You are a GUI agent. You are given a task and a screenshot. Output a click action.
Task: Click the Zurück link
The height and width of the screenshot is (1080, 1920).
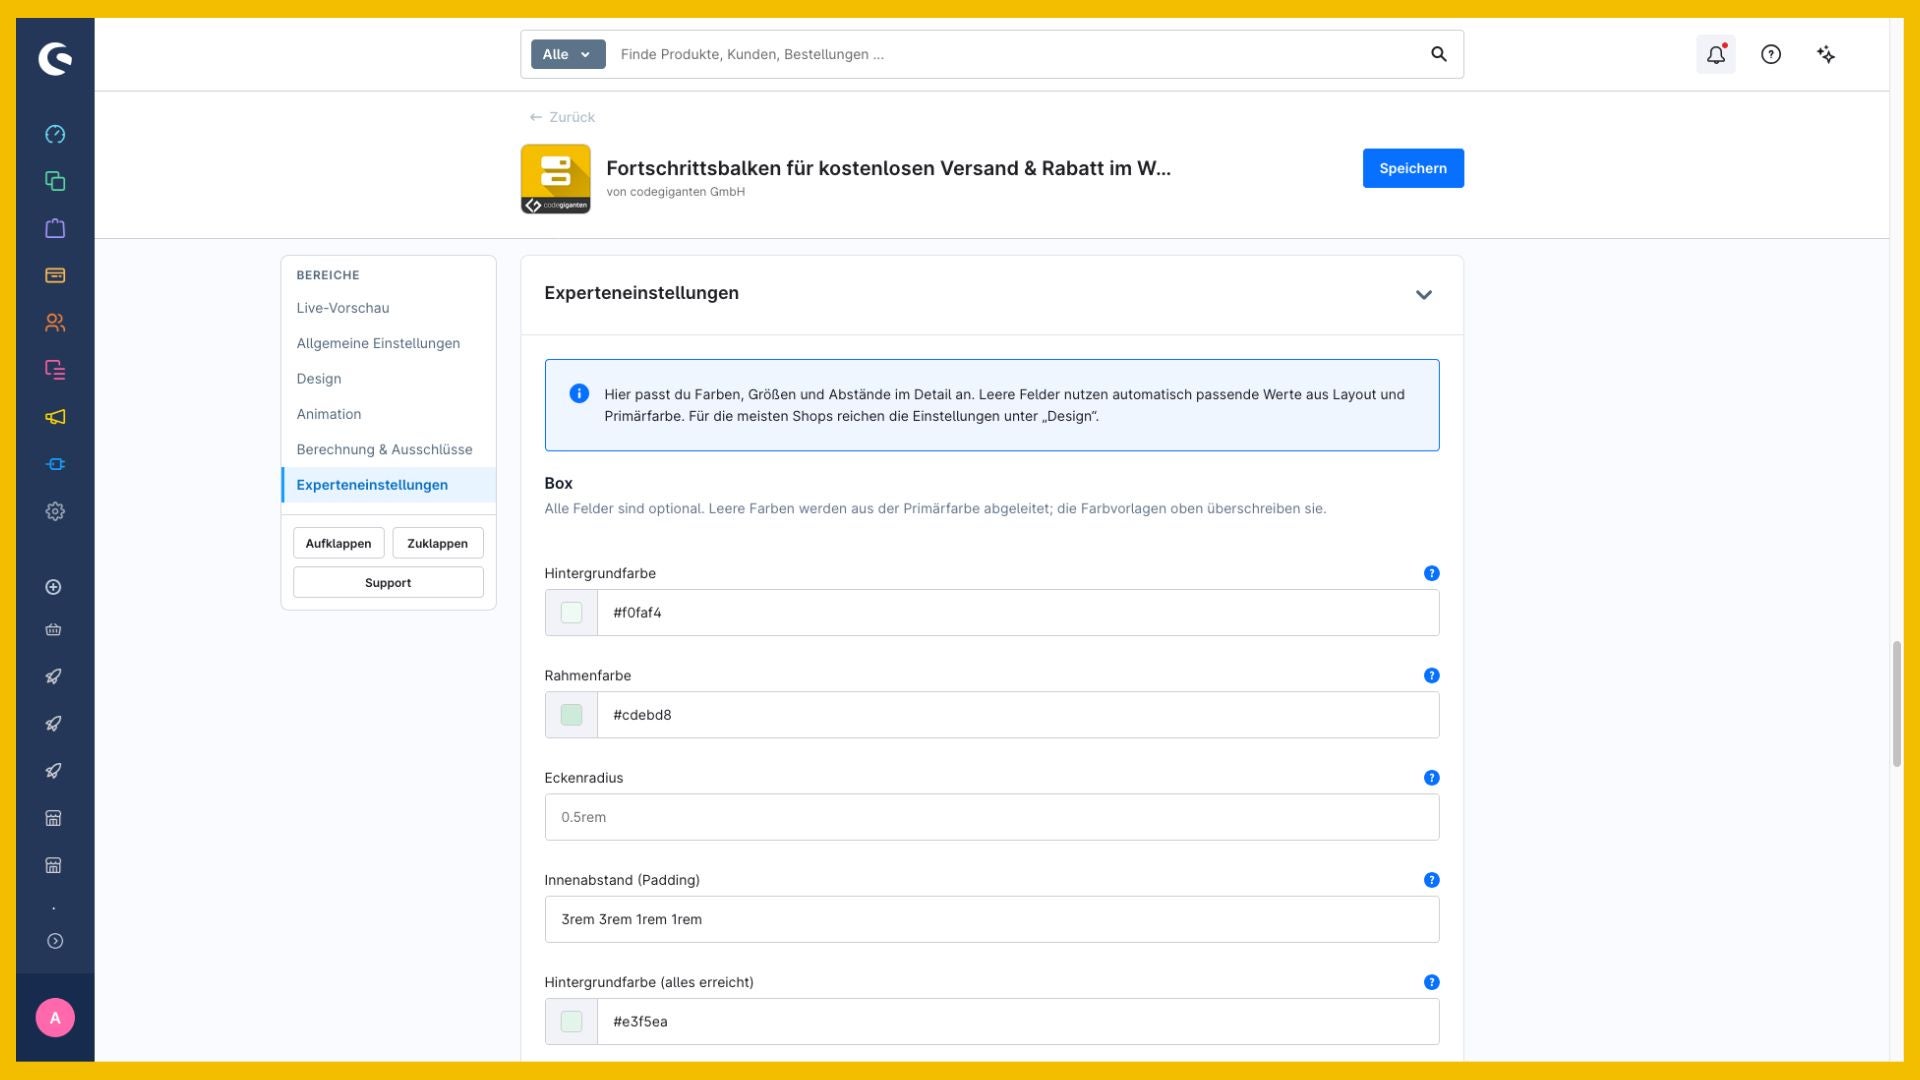pos(562,117)
